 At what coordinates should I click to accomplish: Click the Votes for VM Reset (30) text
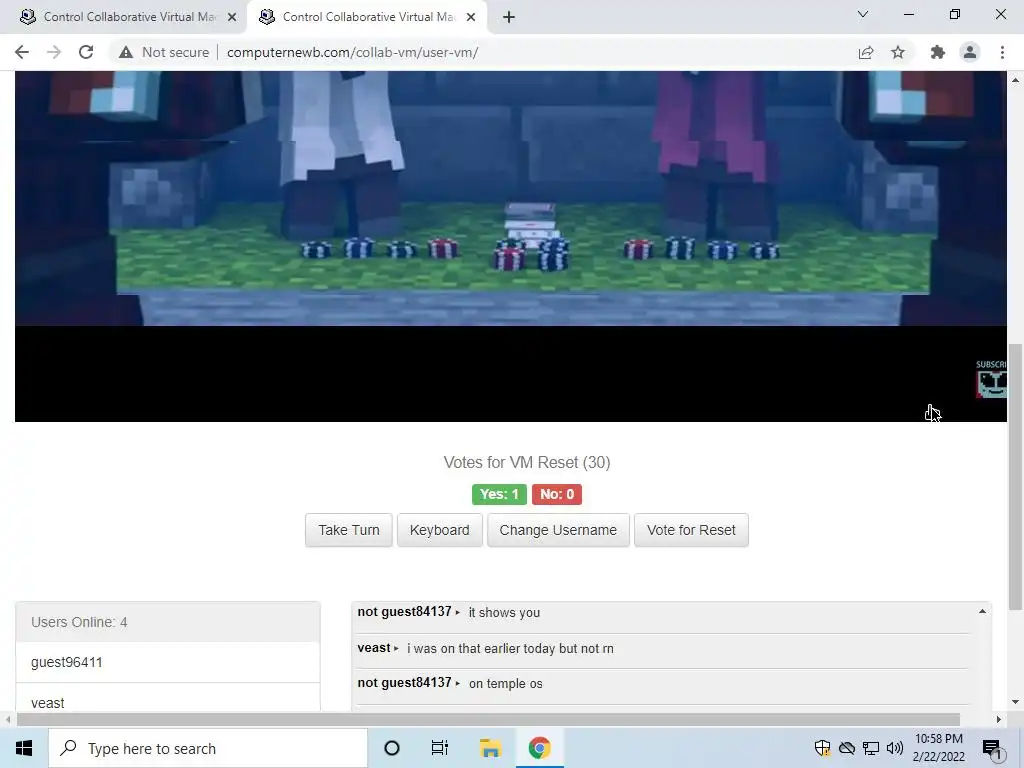pyautogui.click(x=527, y=462)
